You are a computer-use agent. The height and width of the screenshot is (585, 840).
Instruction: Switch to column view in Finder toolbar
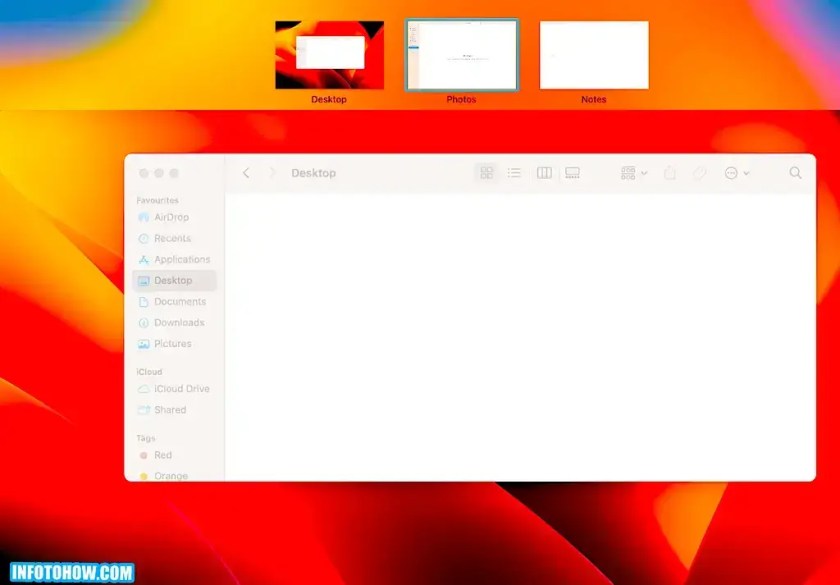(x=543, y=172)
